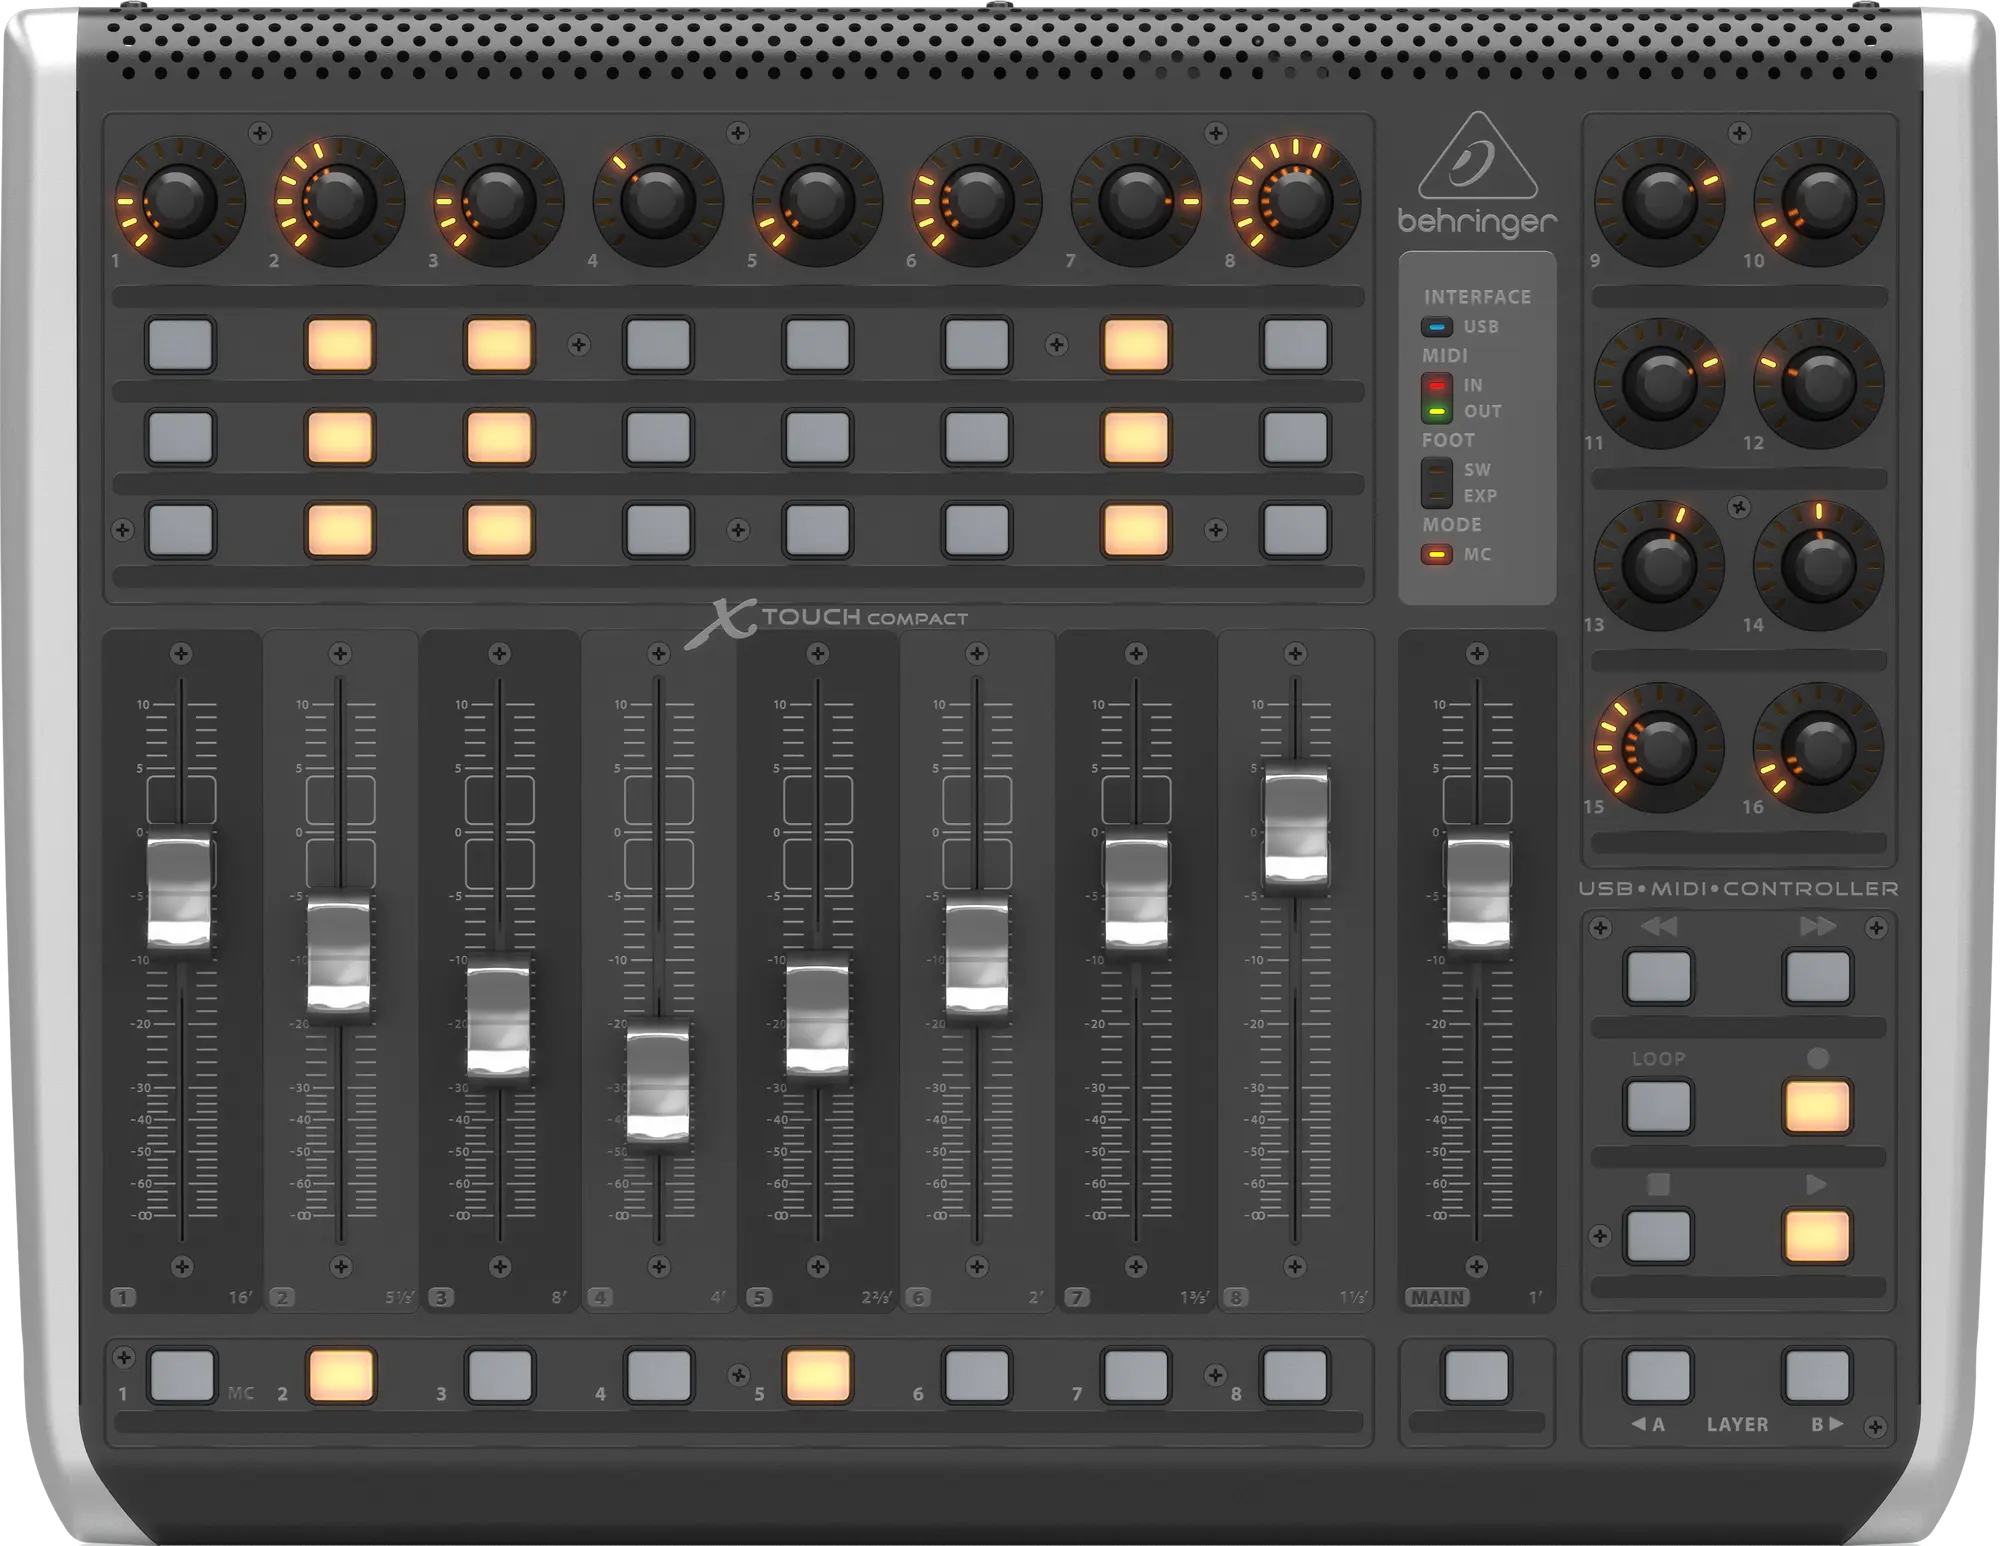Click the "FOOT" label
2000x1546 pixels.
(1448, 440)
